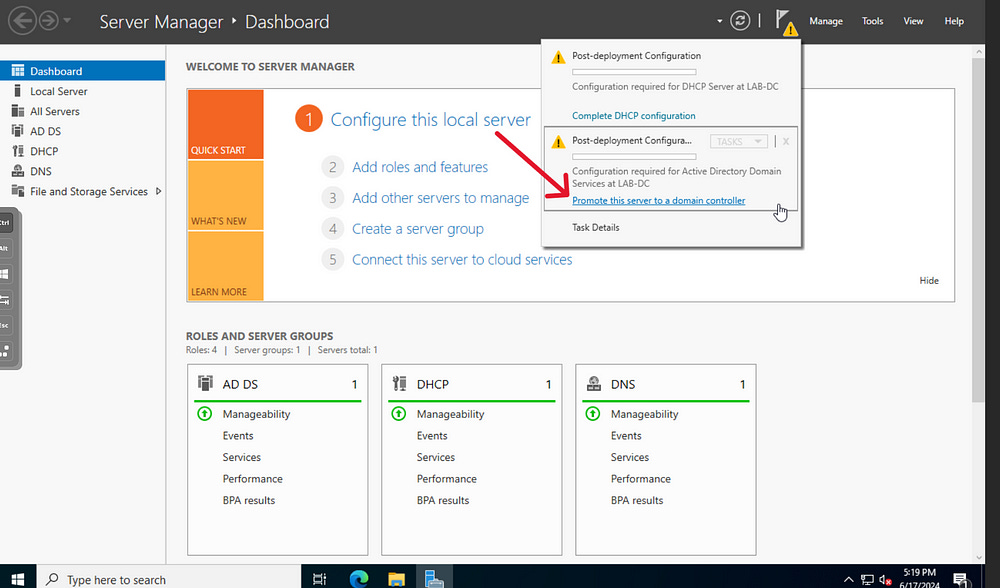Open Services in DHCP tile
This screenshot has height=588, width=1000.
pyautogui.click(x=436, y=457)
